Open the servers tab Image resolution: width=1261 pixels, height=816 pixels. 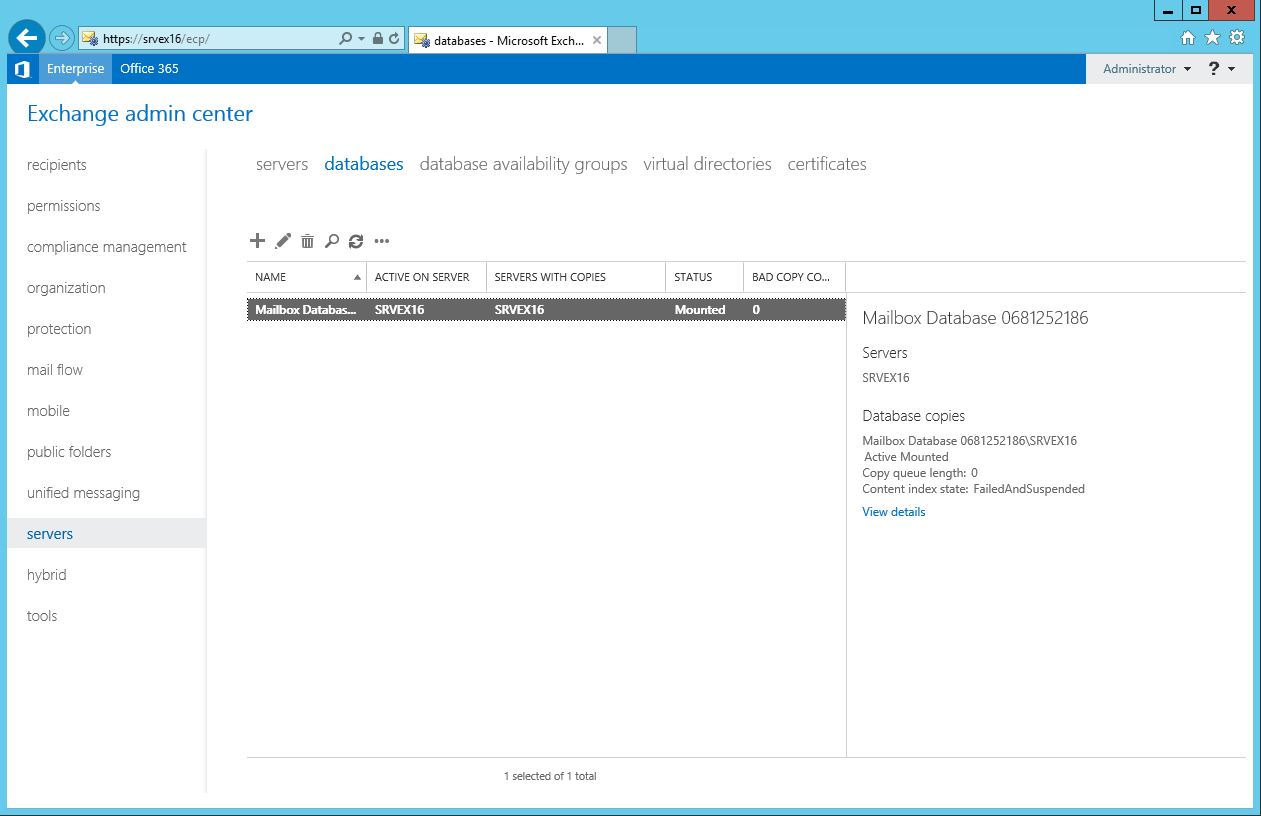(x=282, y=164)
